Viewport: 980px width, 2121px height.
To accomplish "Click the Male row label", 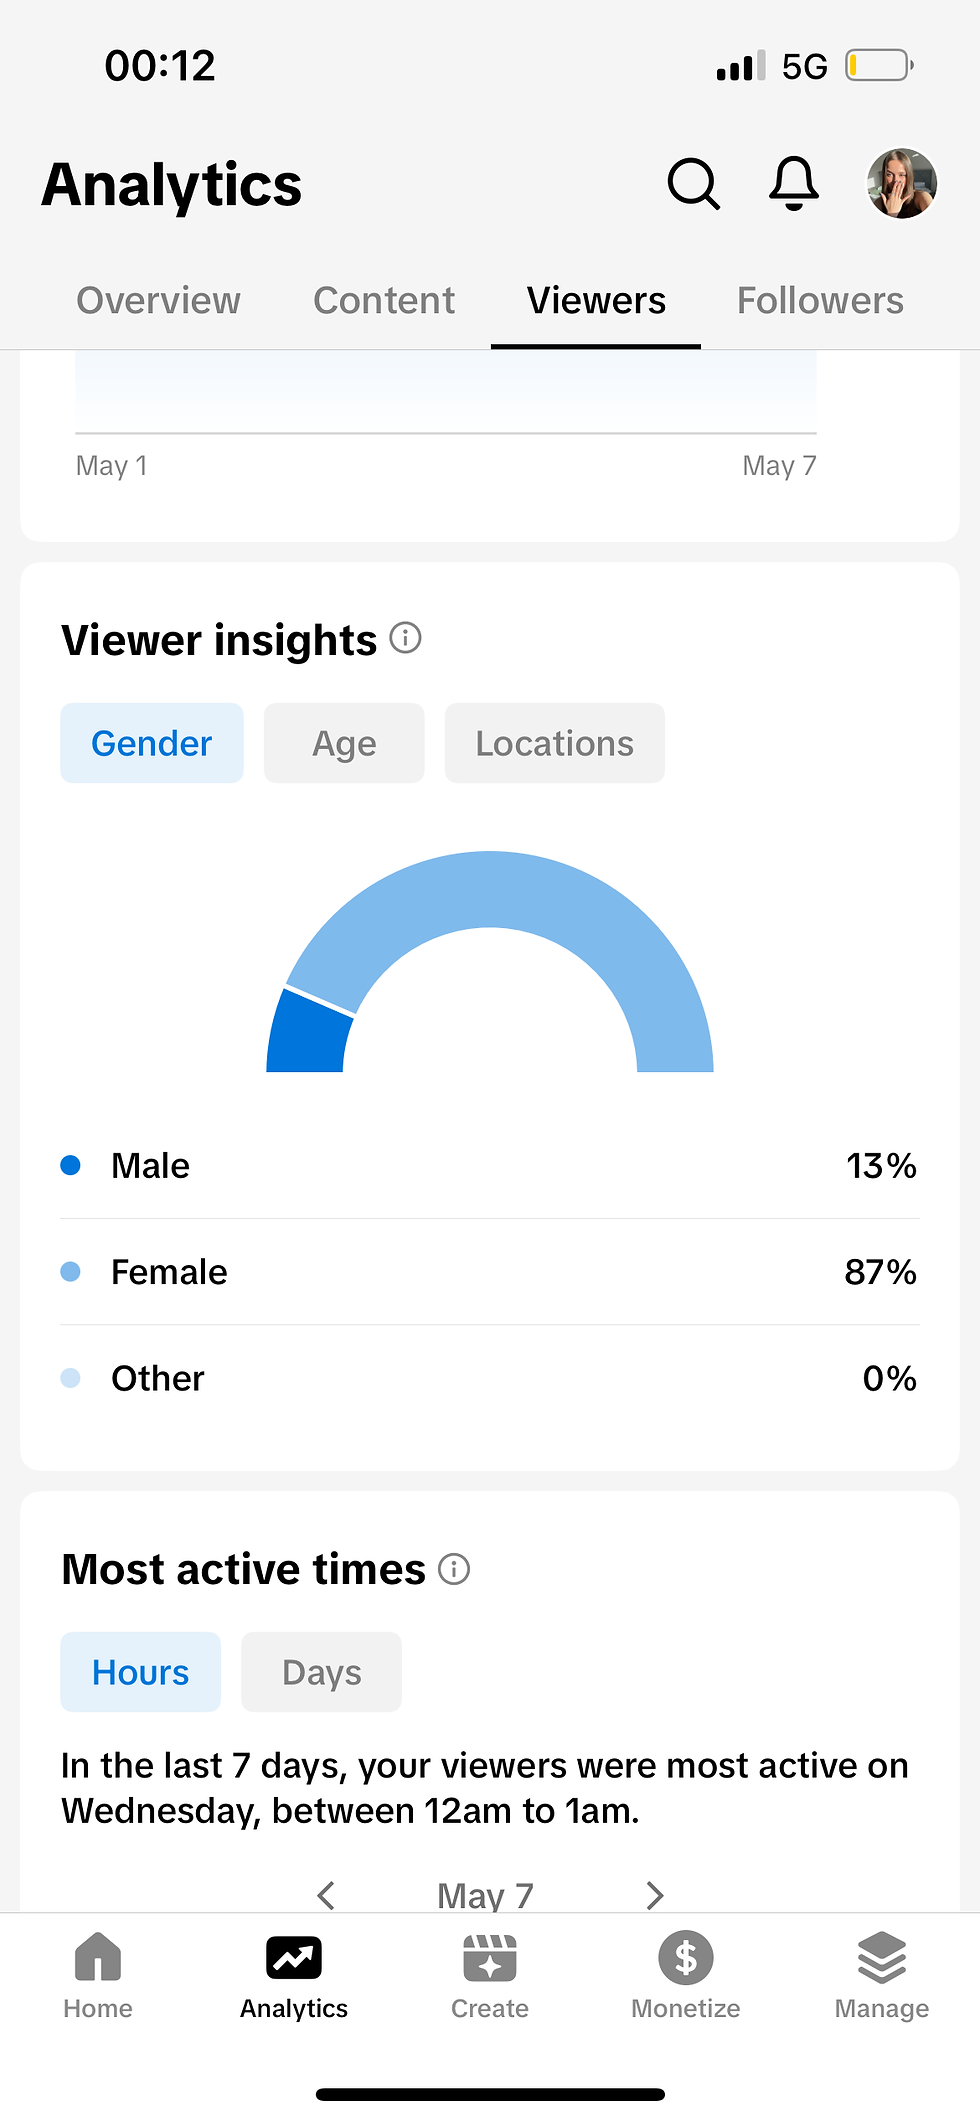I will (150, 1165).
